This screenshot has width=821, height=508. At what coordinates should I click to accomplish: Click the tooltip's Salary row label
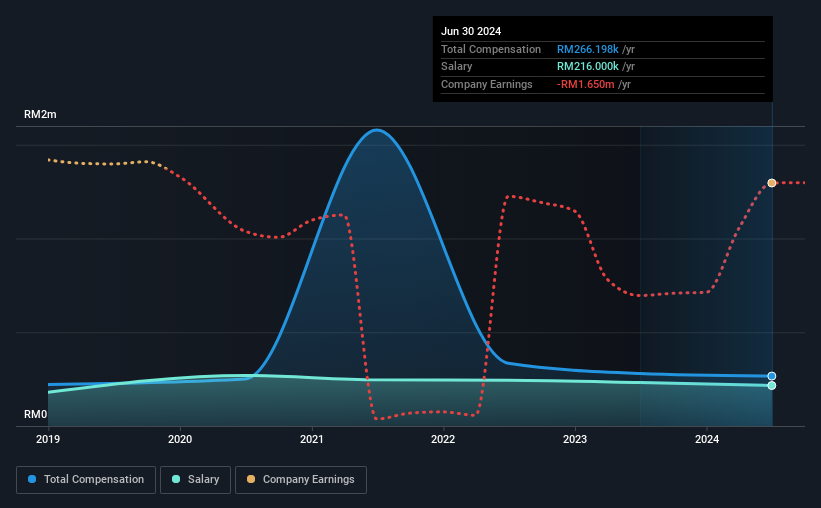457,67
